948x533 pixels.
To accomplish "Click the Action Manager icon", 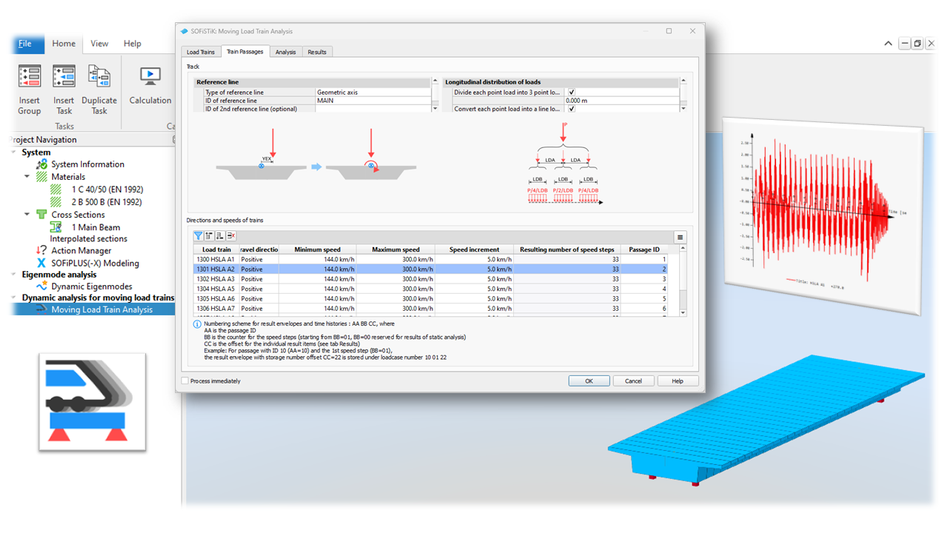I will pyautogui.click(x=41, y=250).
